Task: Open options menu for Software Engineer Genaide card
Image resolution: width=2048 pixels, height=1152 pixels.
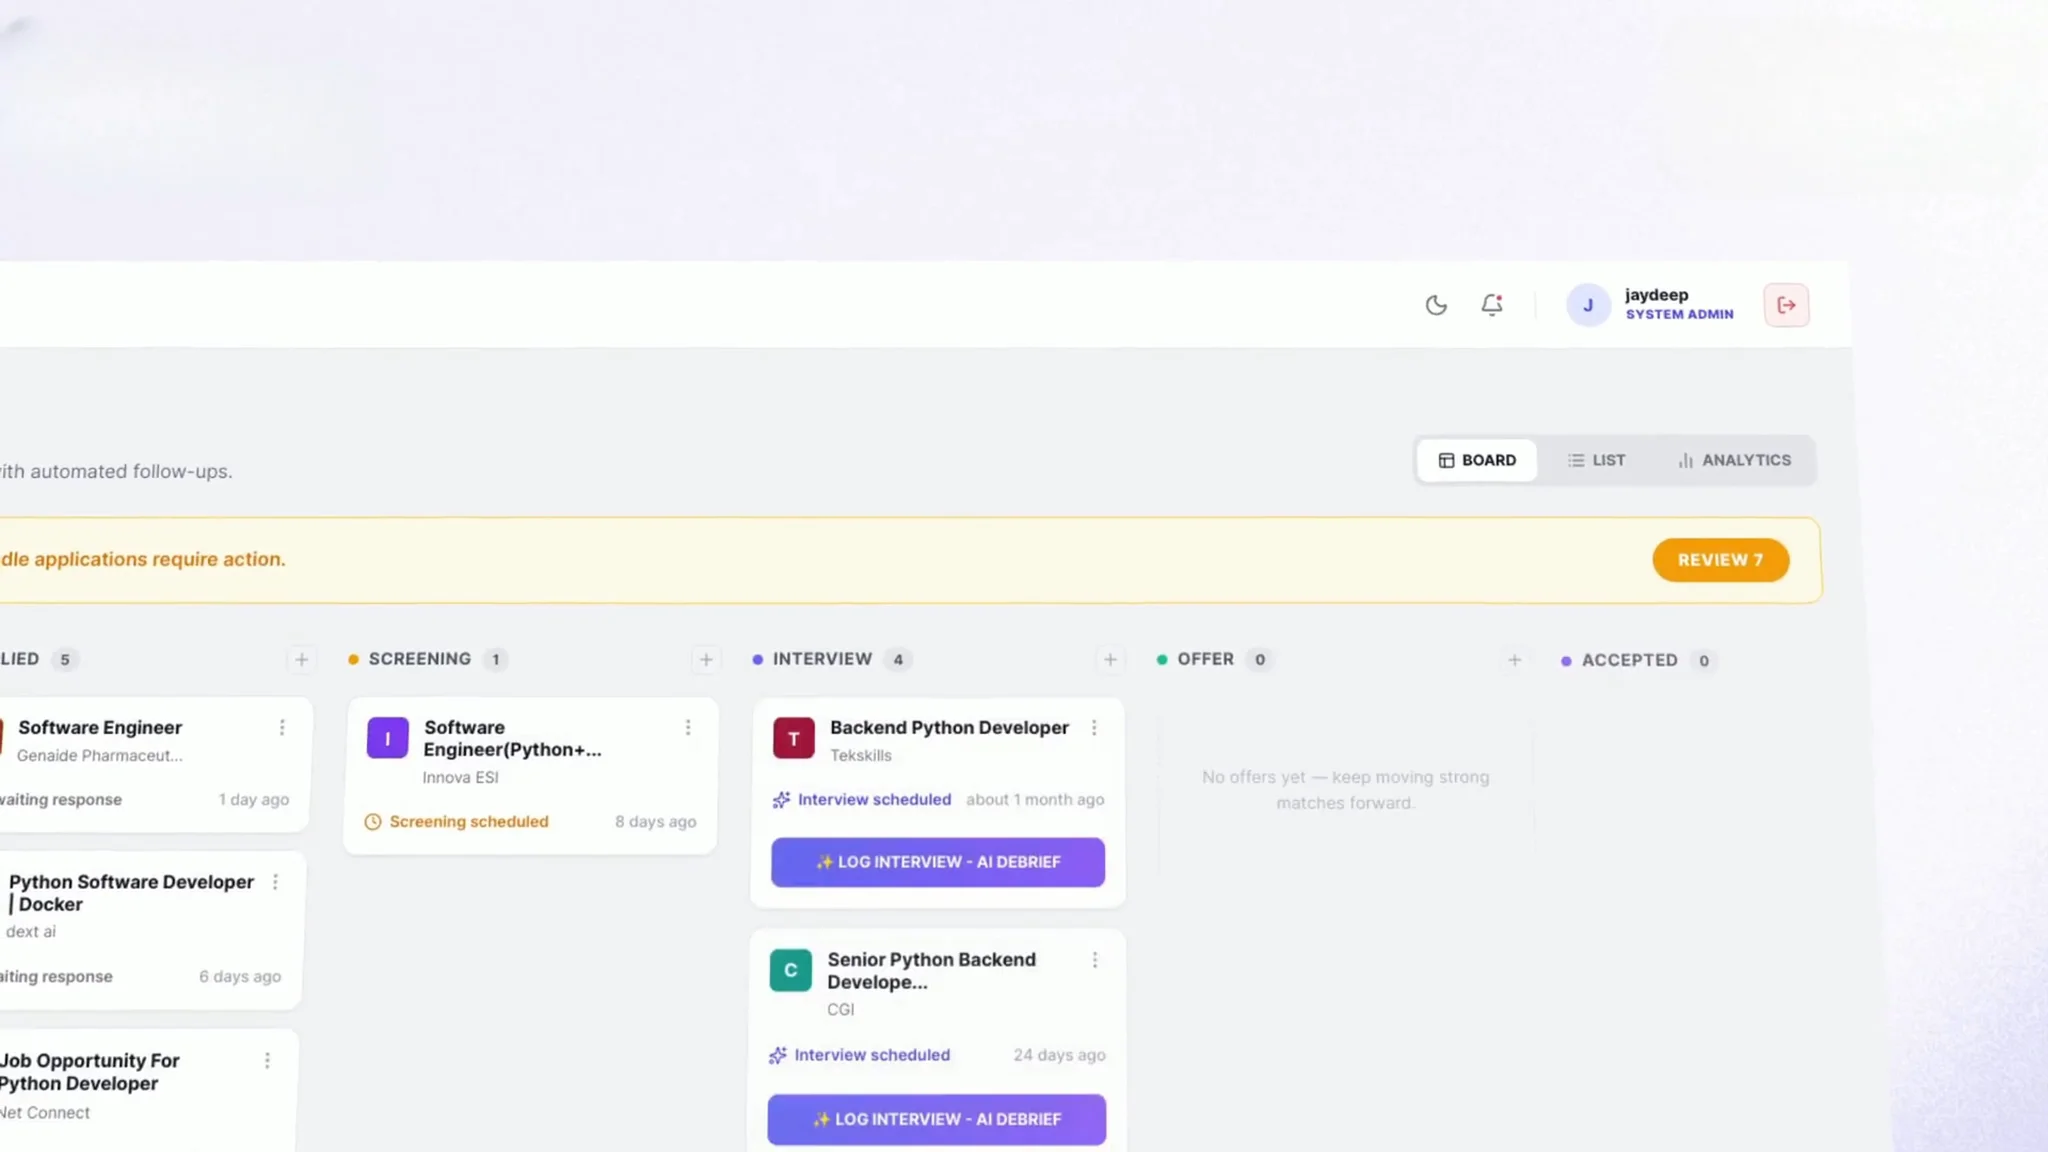Action: [x=282, y=727]
